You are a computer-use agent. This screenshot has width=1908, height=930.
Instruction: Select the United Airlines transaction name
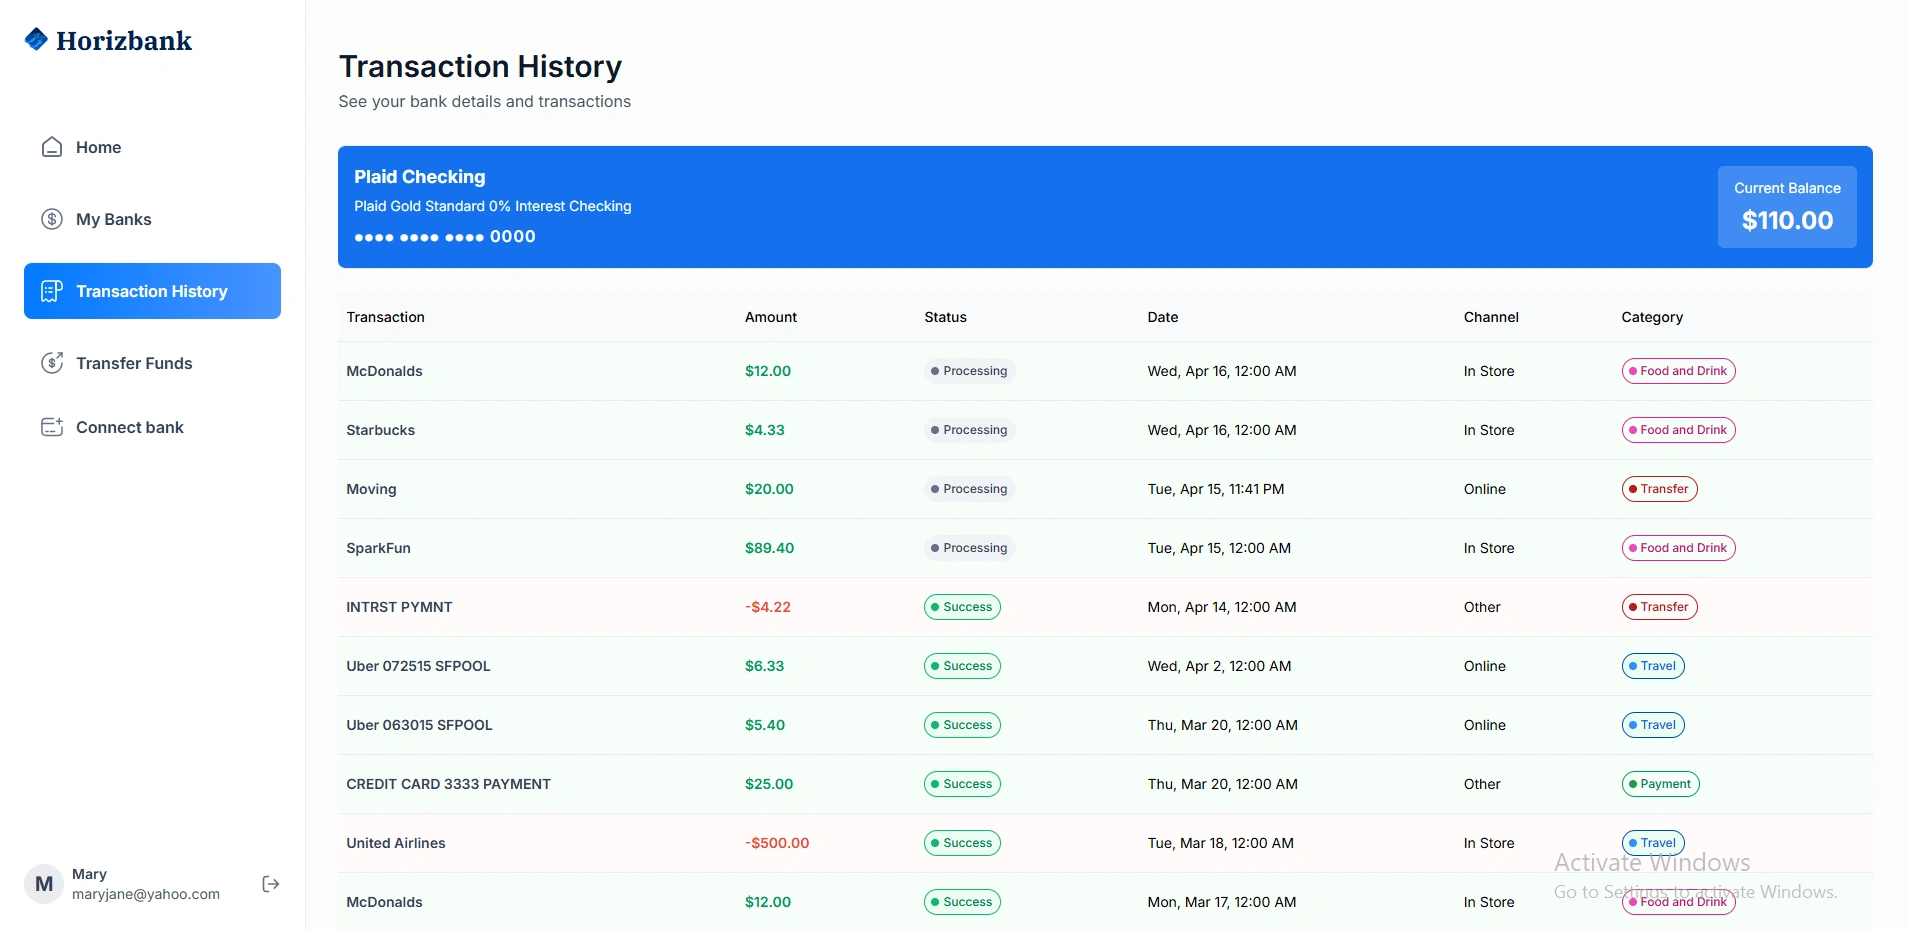click(x=396, y=843)
